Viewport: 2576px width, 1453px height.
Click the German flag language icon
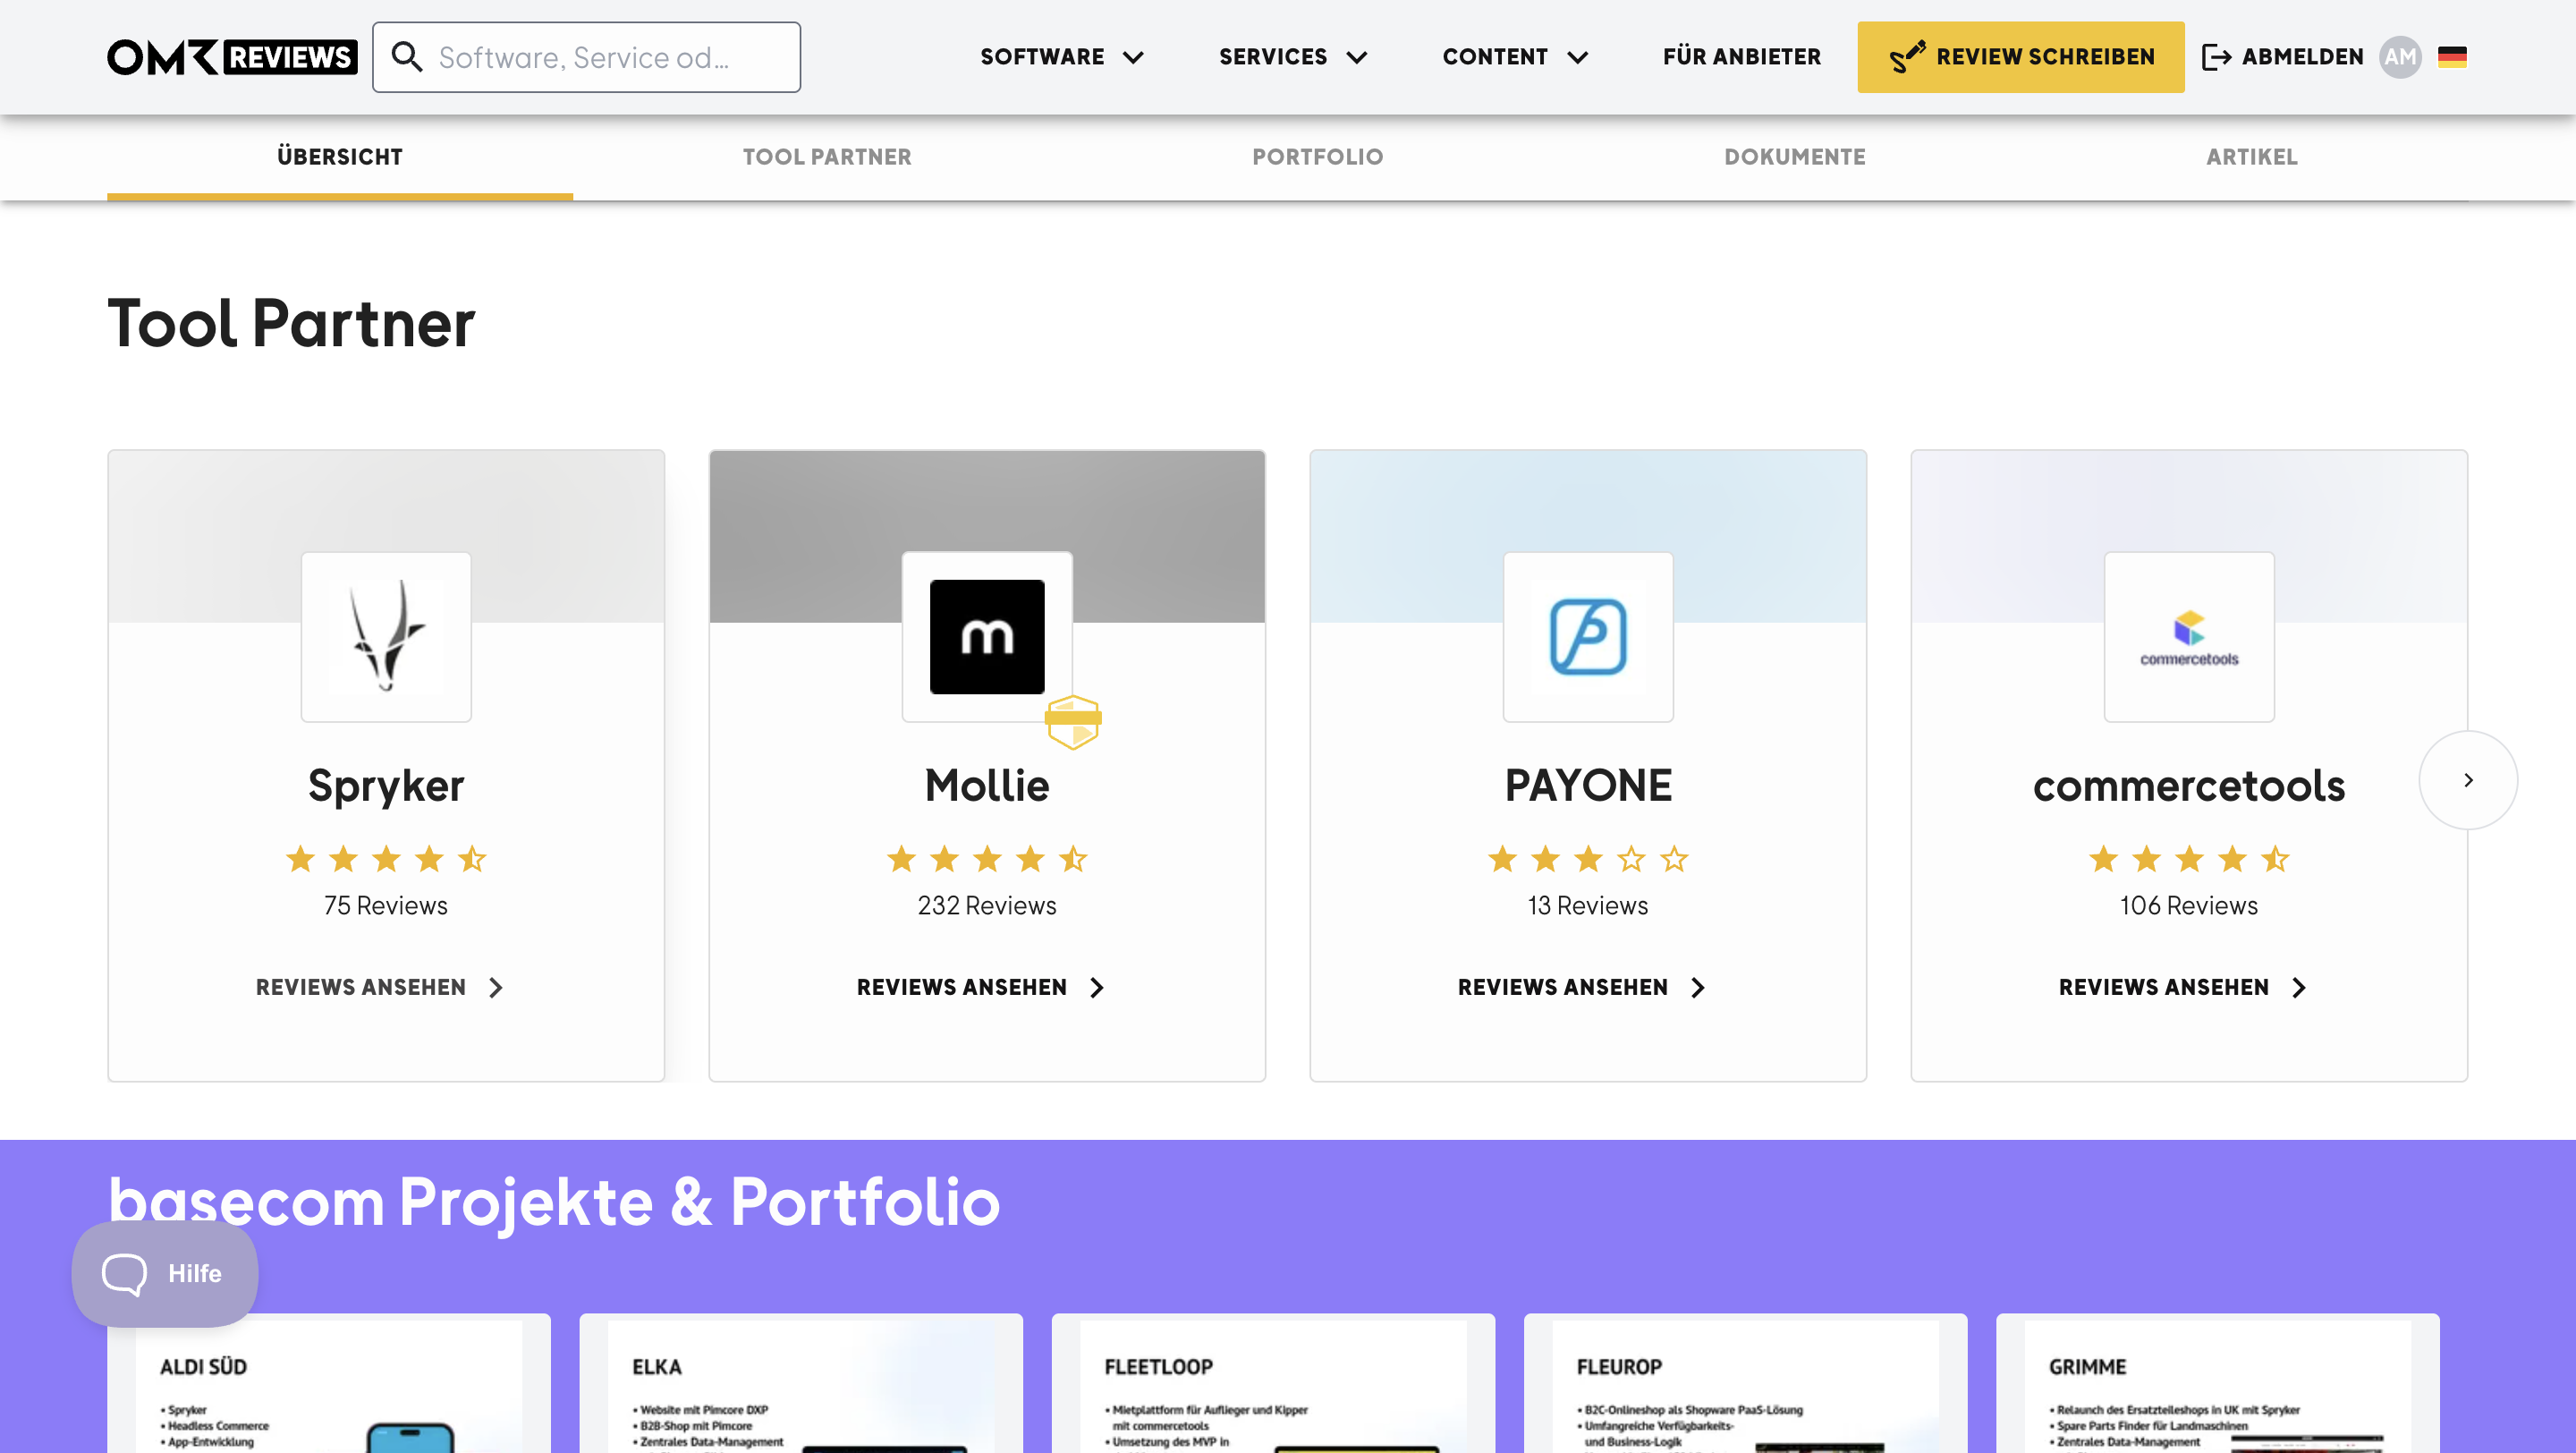[x=2452, y=57]
